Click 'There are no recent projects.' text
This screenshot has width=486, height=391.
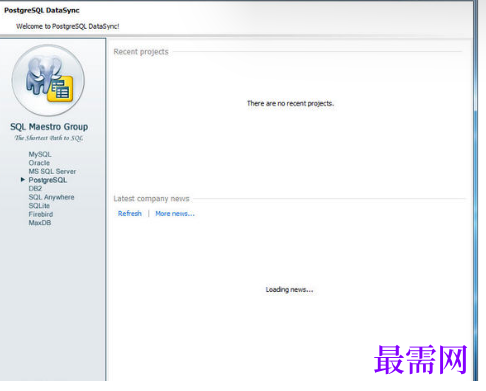[x=290, y=104]
